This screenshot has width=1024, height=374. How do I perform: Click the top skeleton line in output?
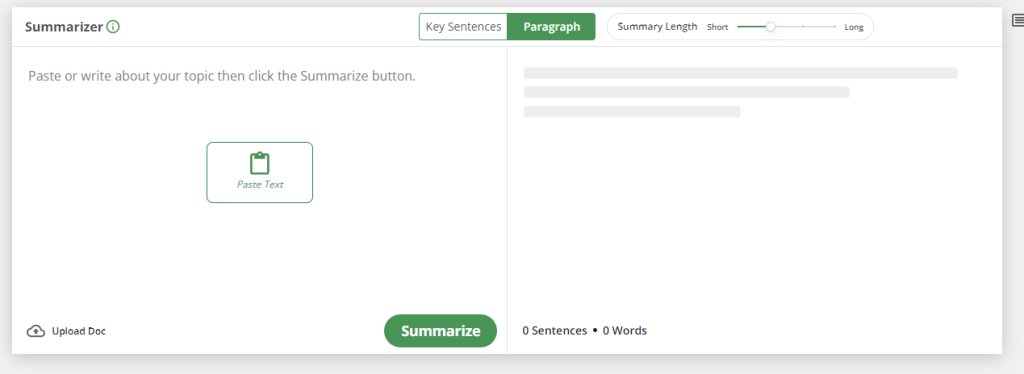coord(741,73)
